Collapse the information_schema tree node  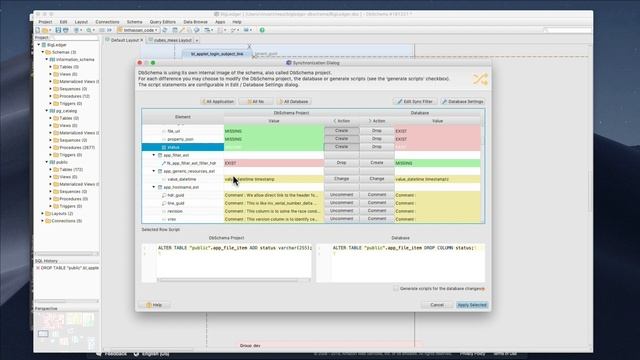click(47, 60)
